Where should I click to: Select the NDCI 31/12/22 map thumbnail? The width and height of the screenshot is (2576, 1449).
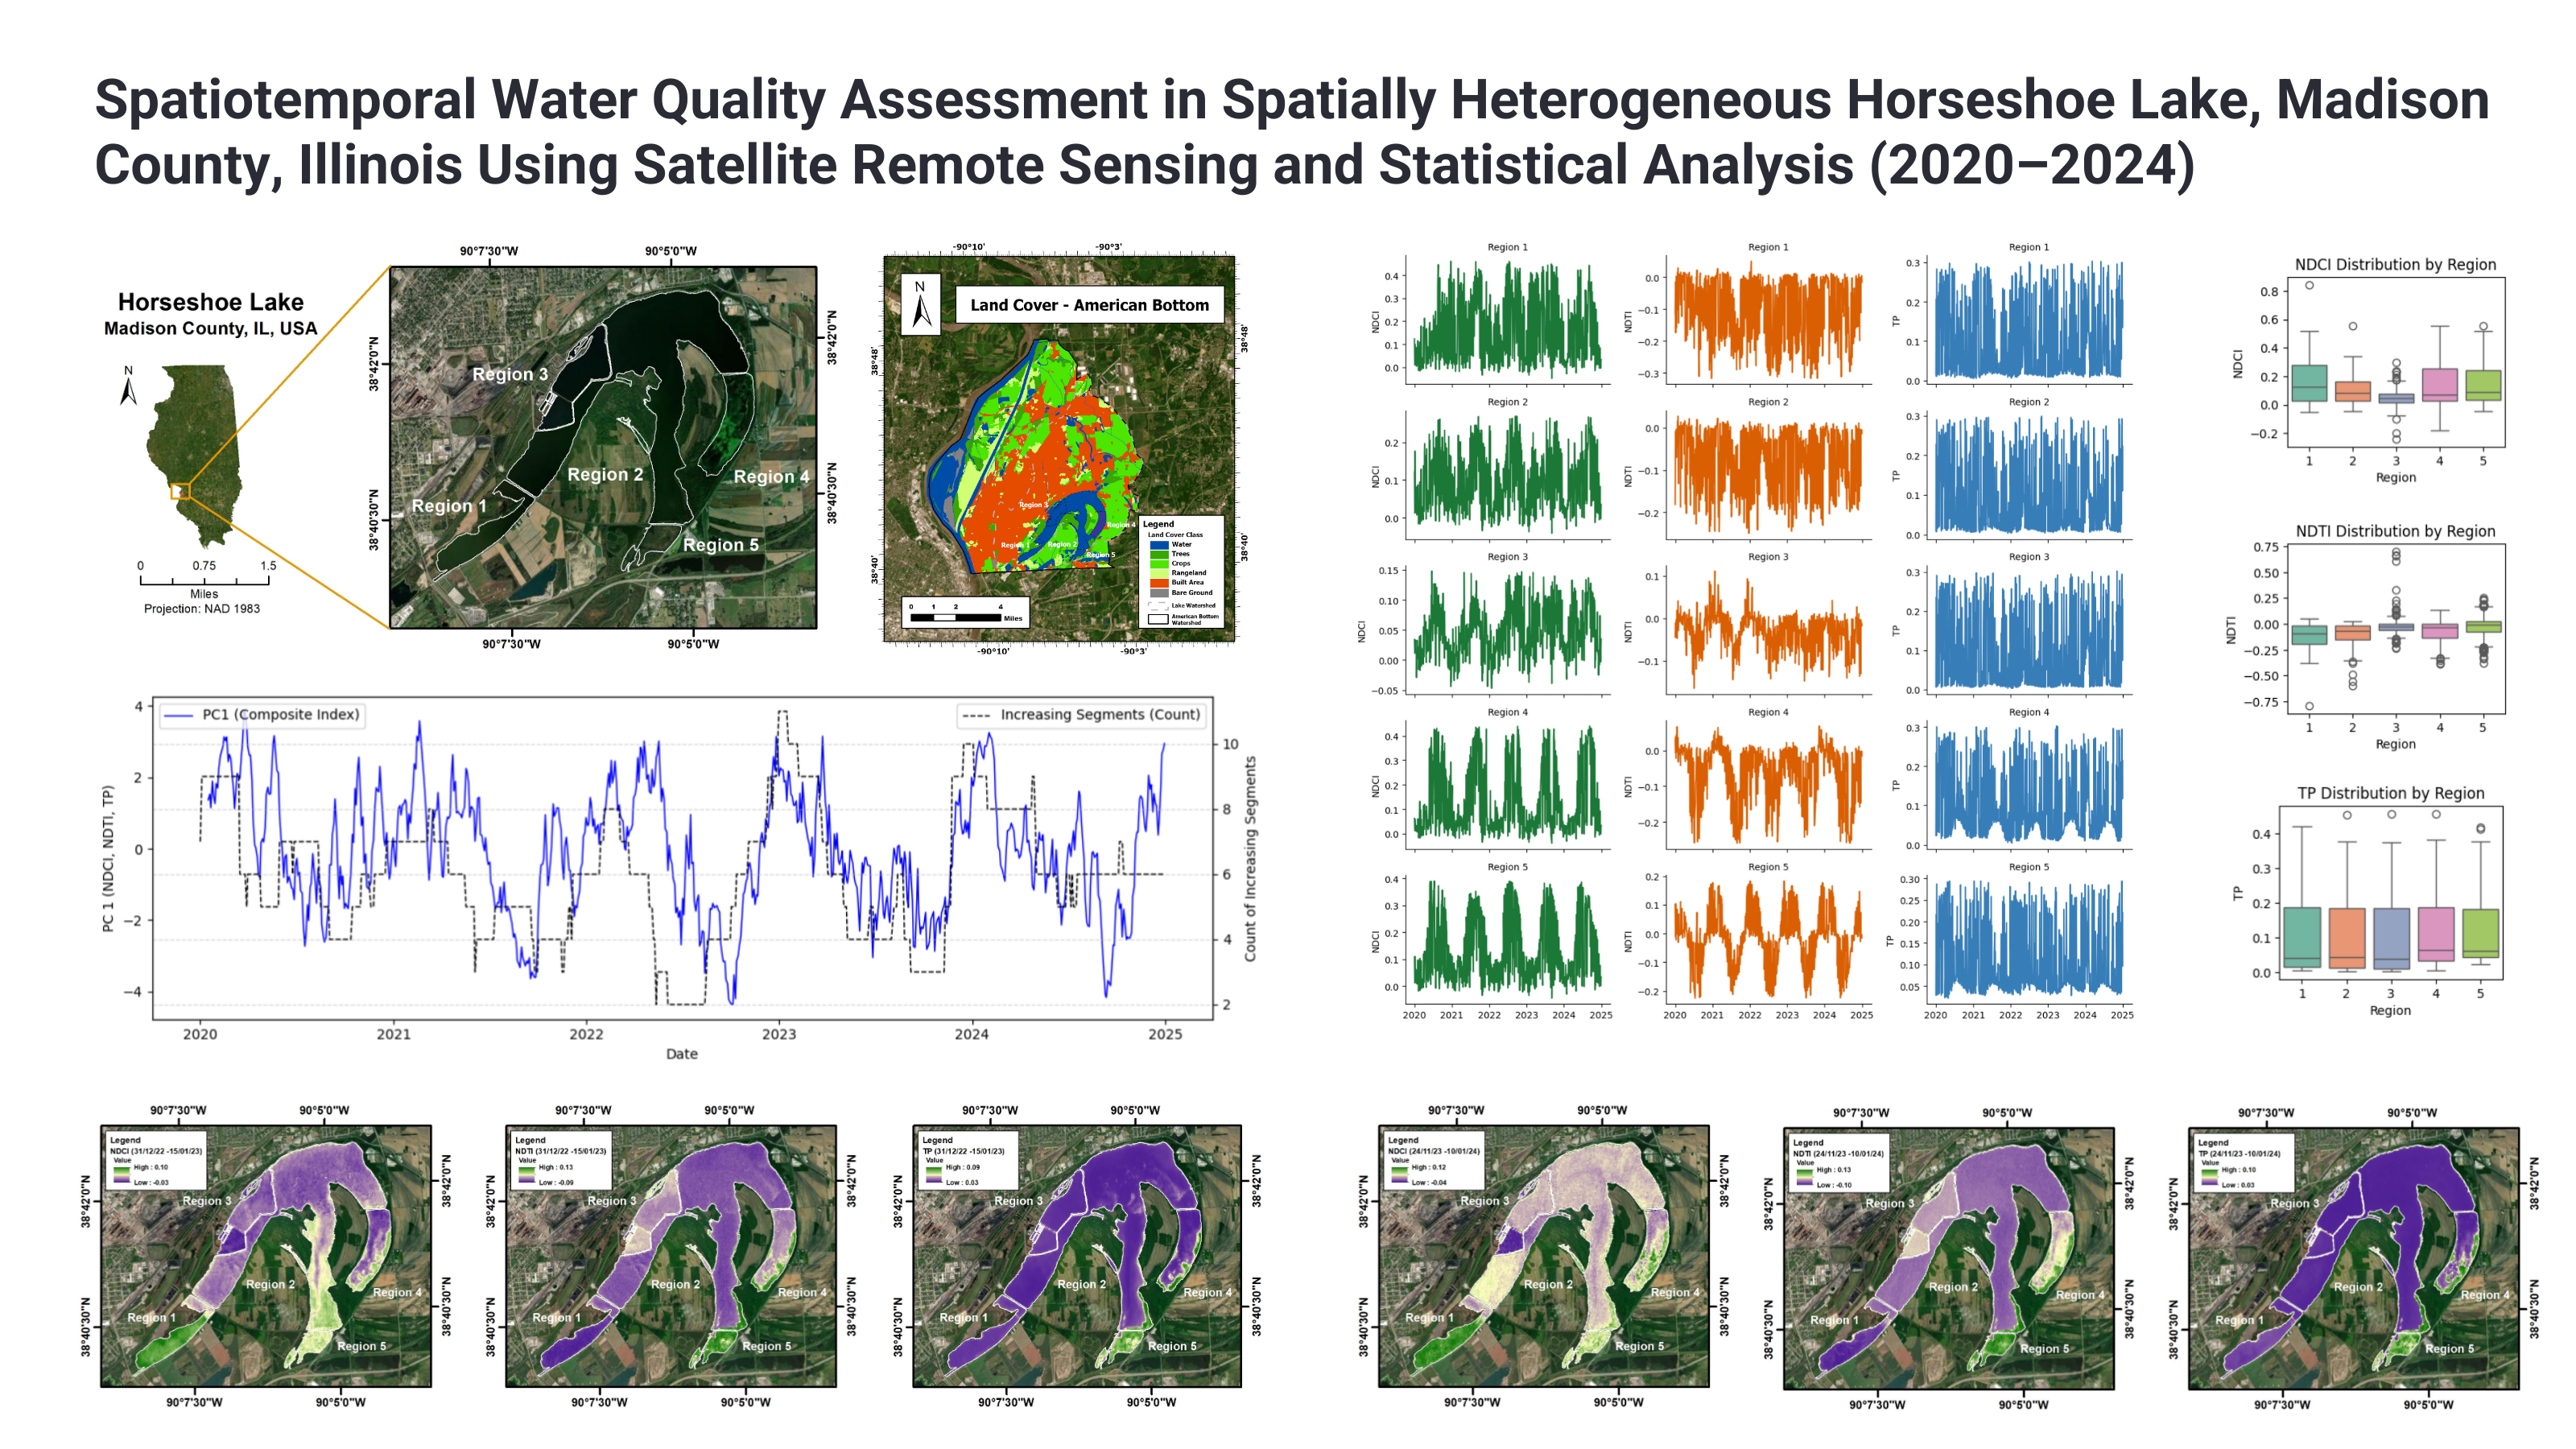click(x=266, y=1256)
